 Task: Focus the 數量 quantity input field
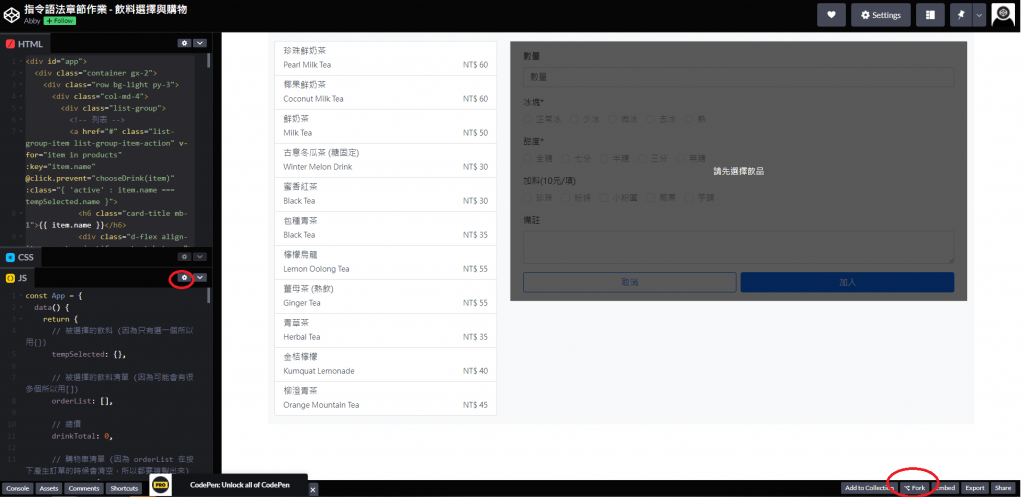point(739,76)
